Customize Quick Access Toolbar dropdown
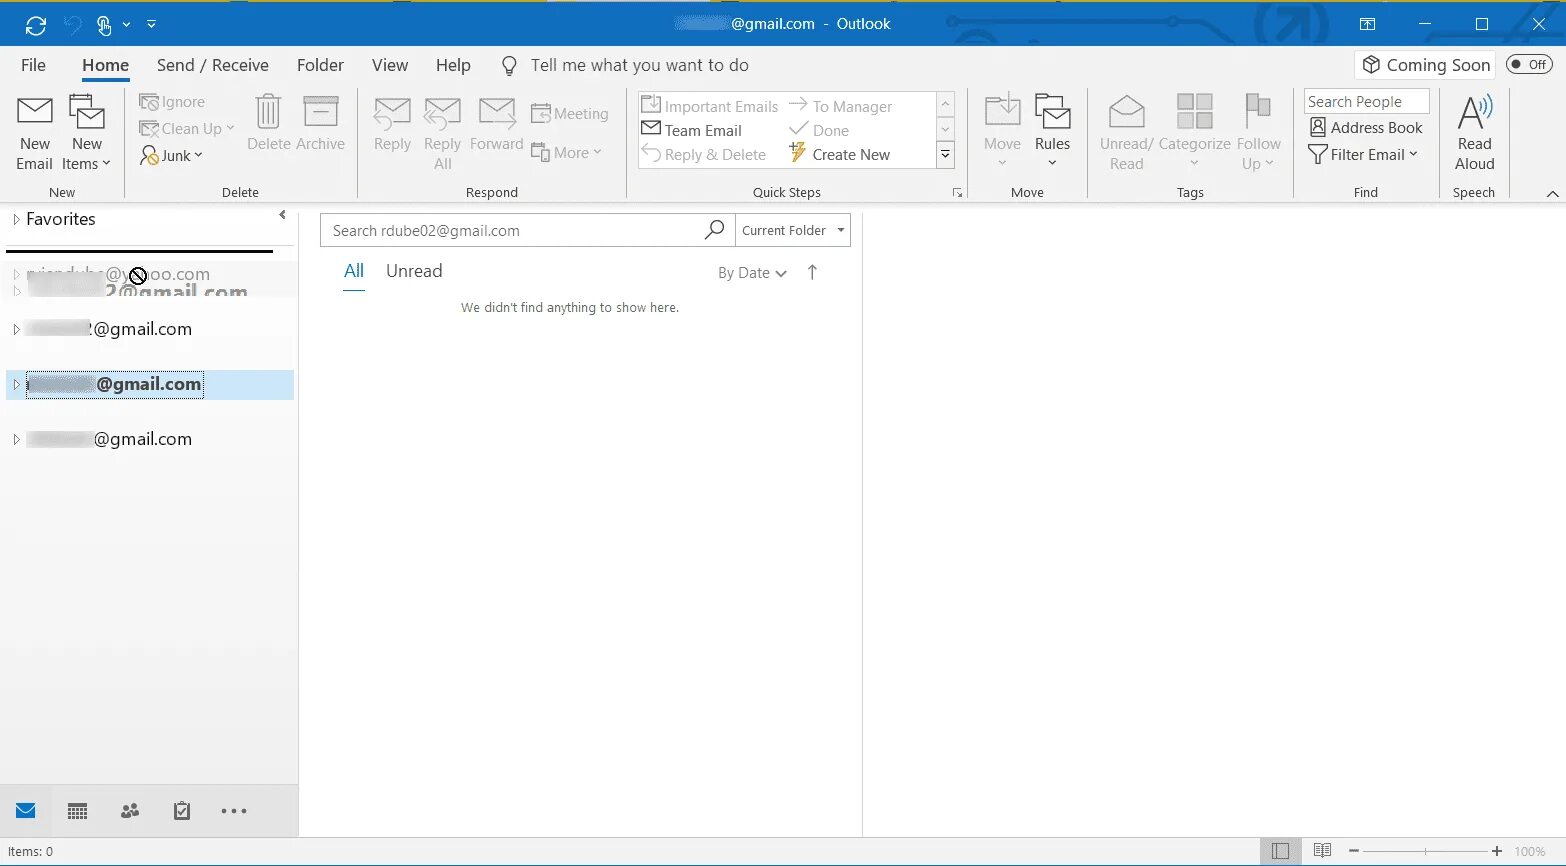The height and width of the screenshot is (866, 1566). point(151,24)
